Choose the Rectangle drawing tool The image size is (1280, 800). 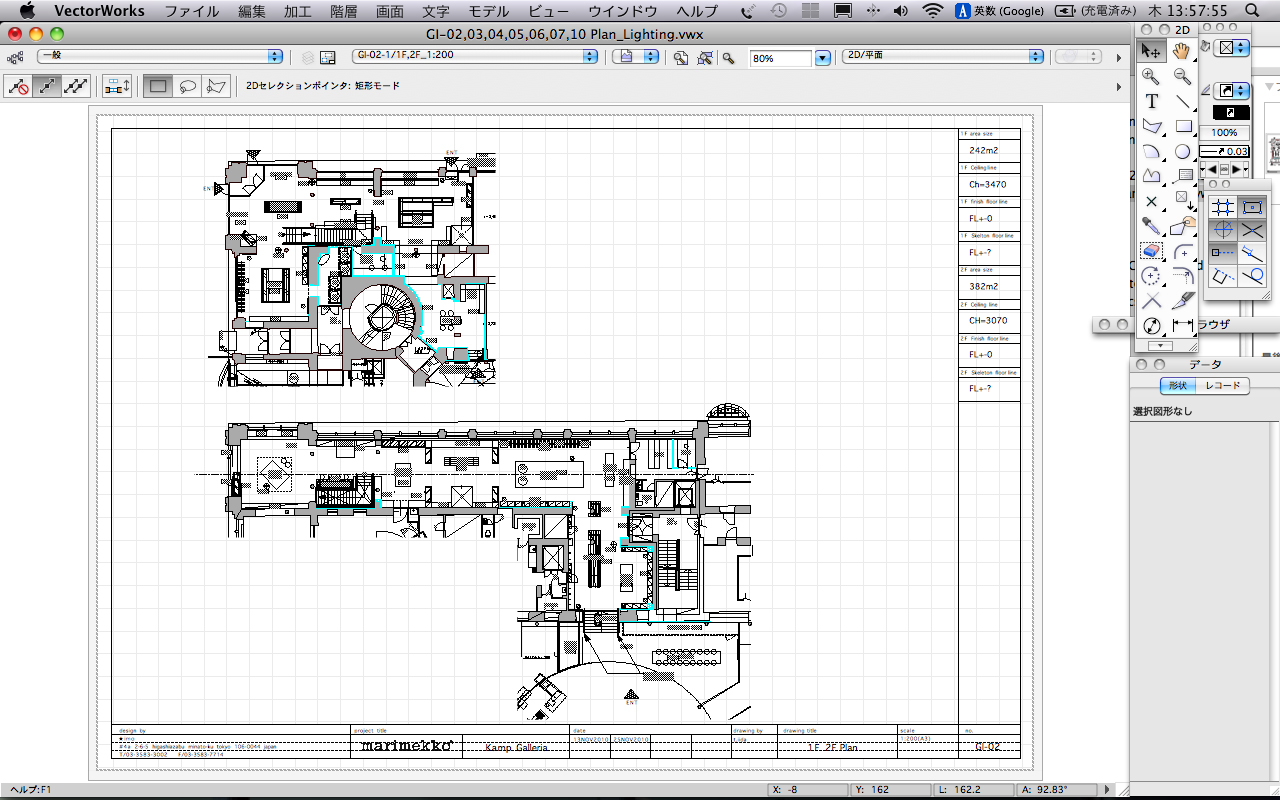click(x=1184, y=126)
